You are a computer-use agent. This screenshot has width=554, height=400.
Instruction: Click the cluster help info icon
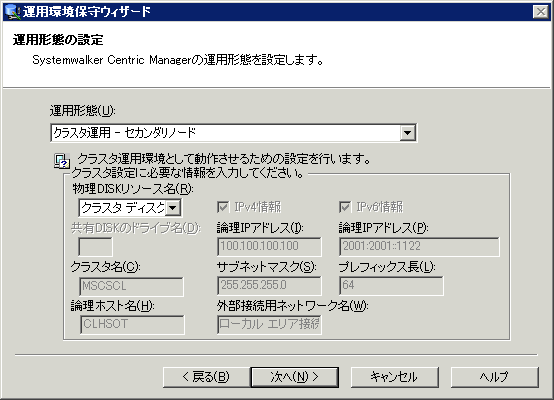click(62, 161)
